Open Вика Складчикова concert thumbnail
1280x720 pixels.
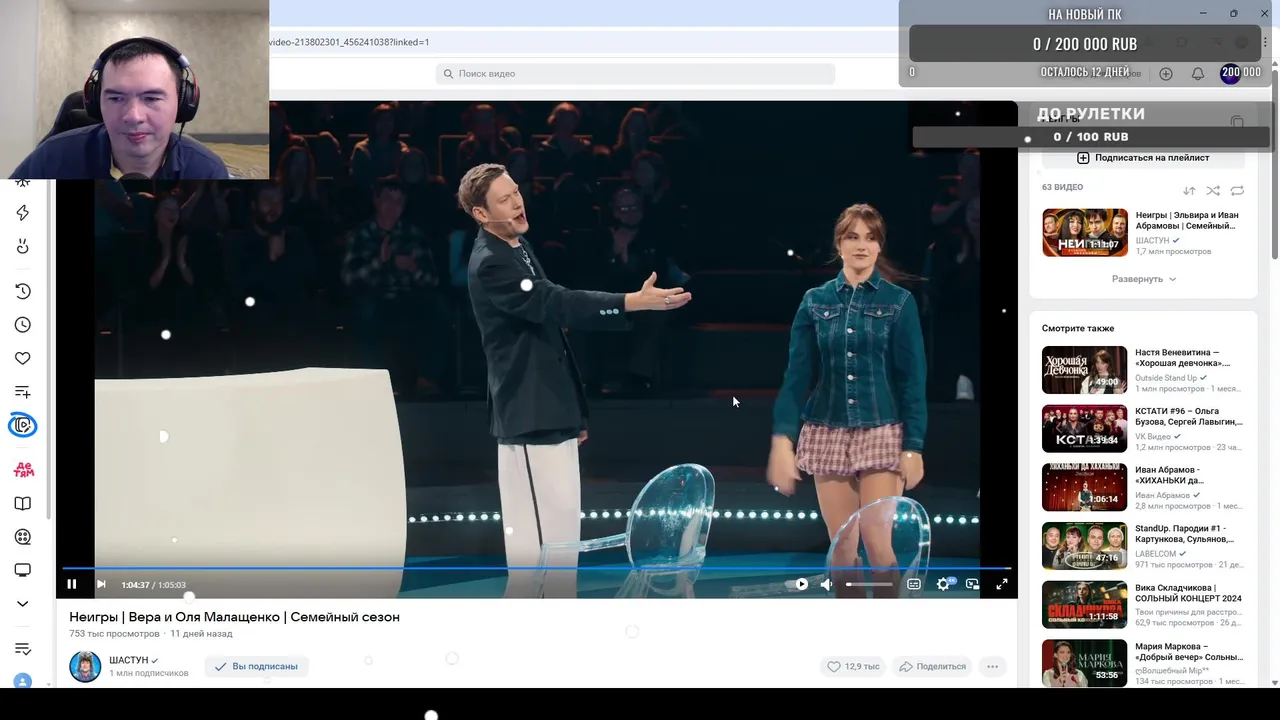(1085, 605)
